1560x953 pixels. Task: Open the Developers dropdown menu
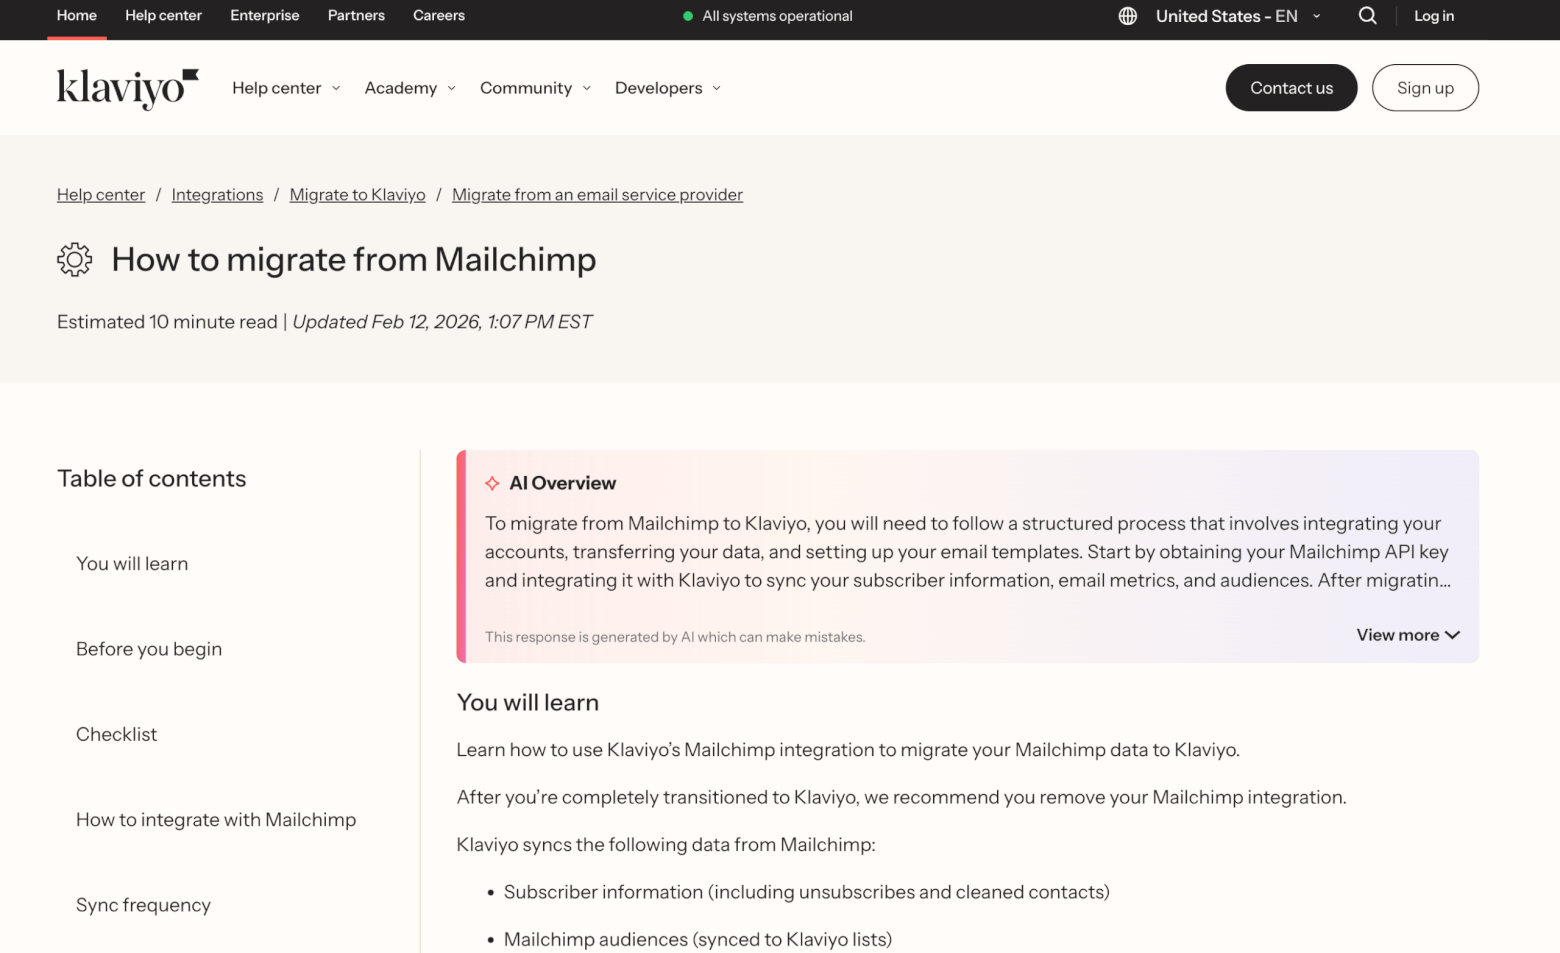coord(667,88)
